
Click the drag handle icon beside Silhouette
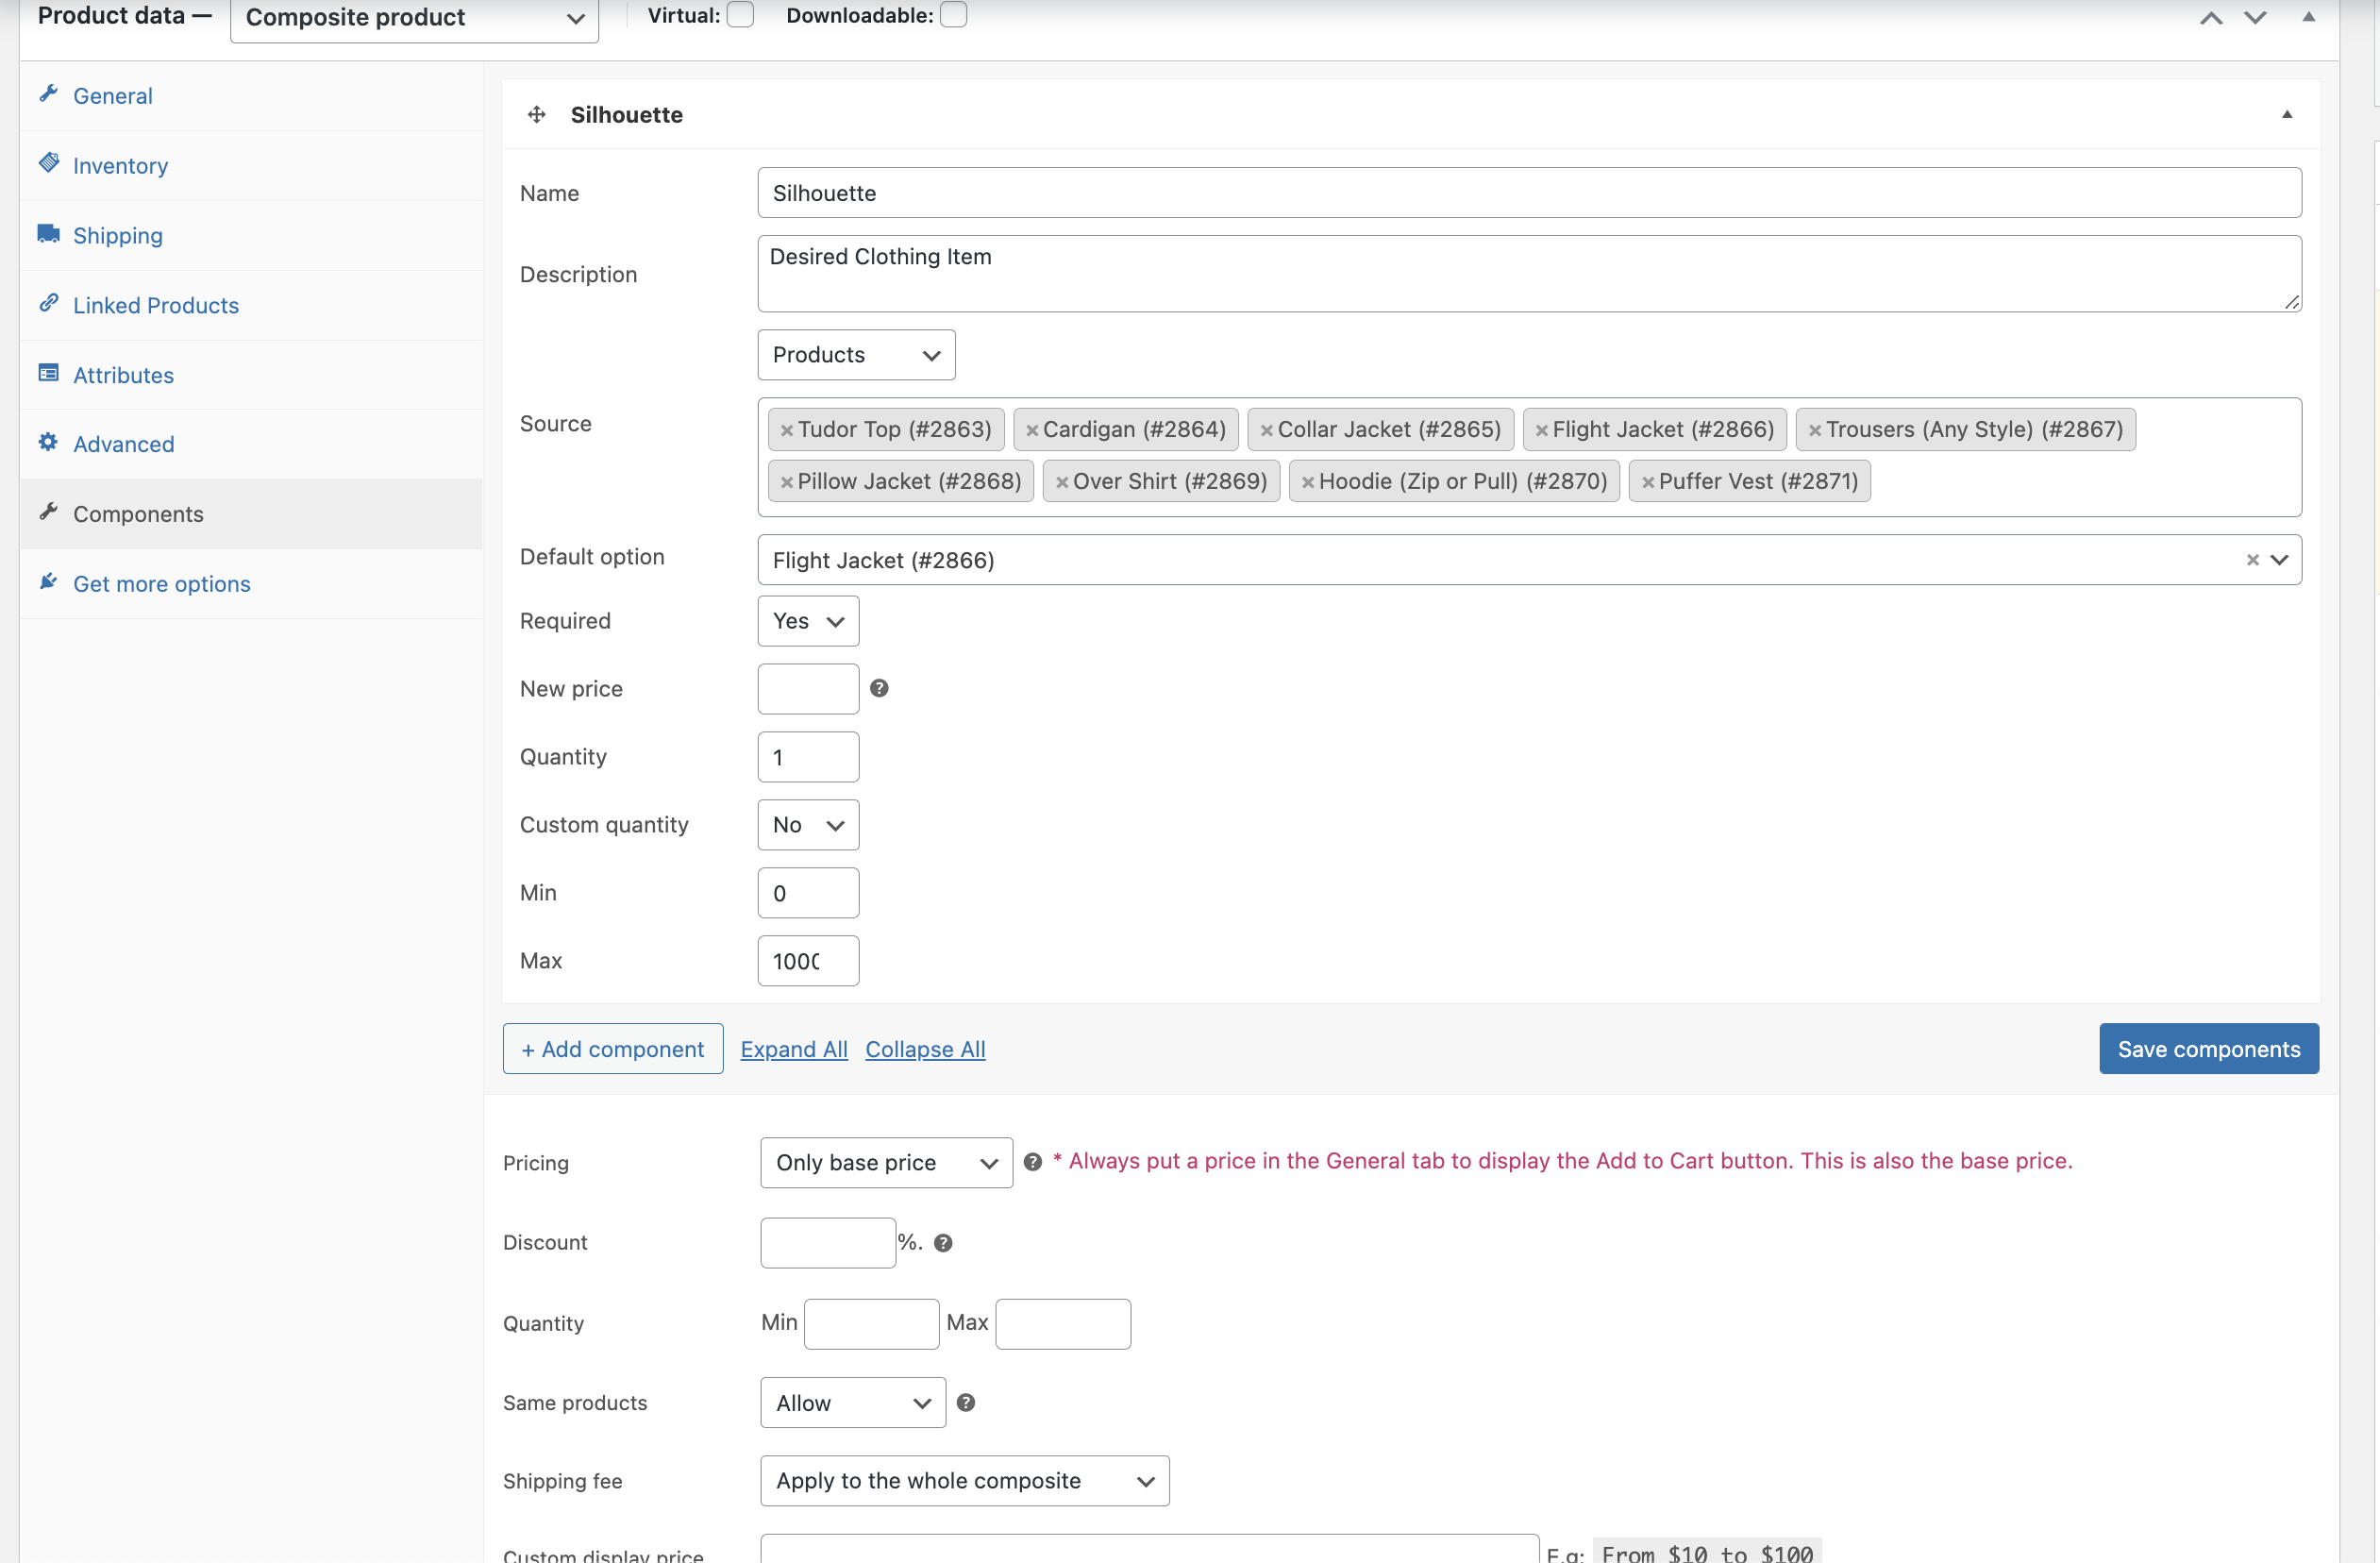click(536, 114)
